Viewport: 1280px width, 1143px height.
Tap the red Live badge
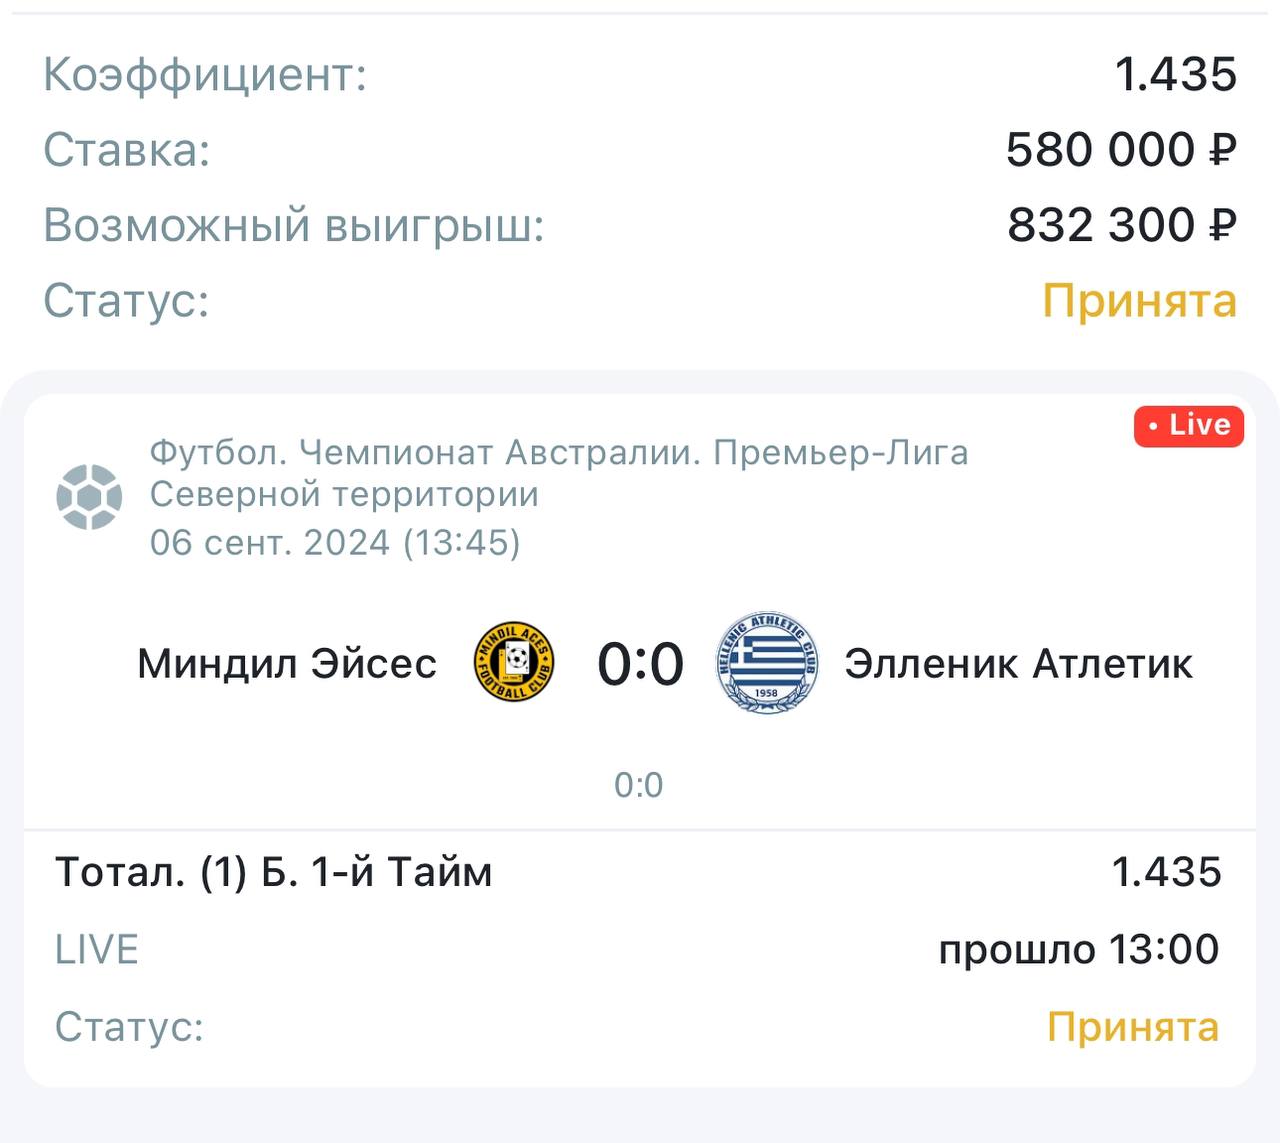tap(1188, 426)
